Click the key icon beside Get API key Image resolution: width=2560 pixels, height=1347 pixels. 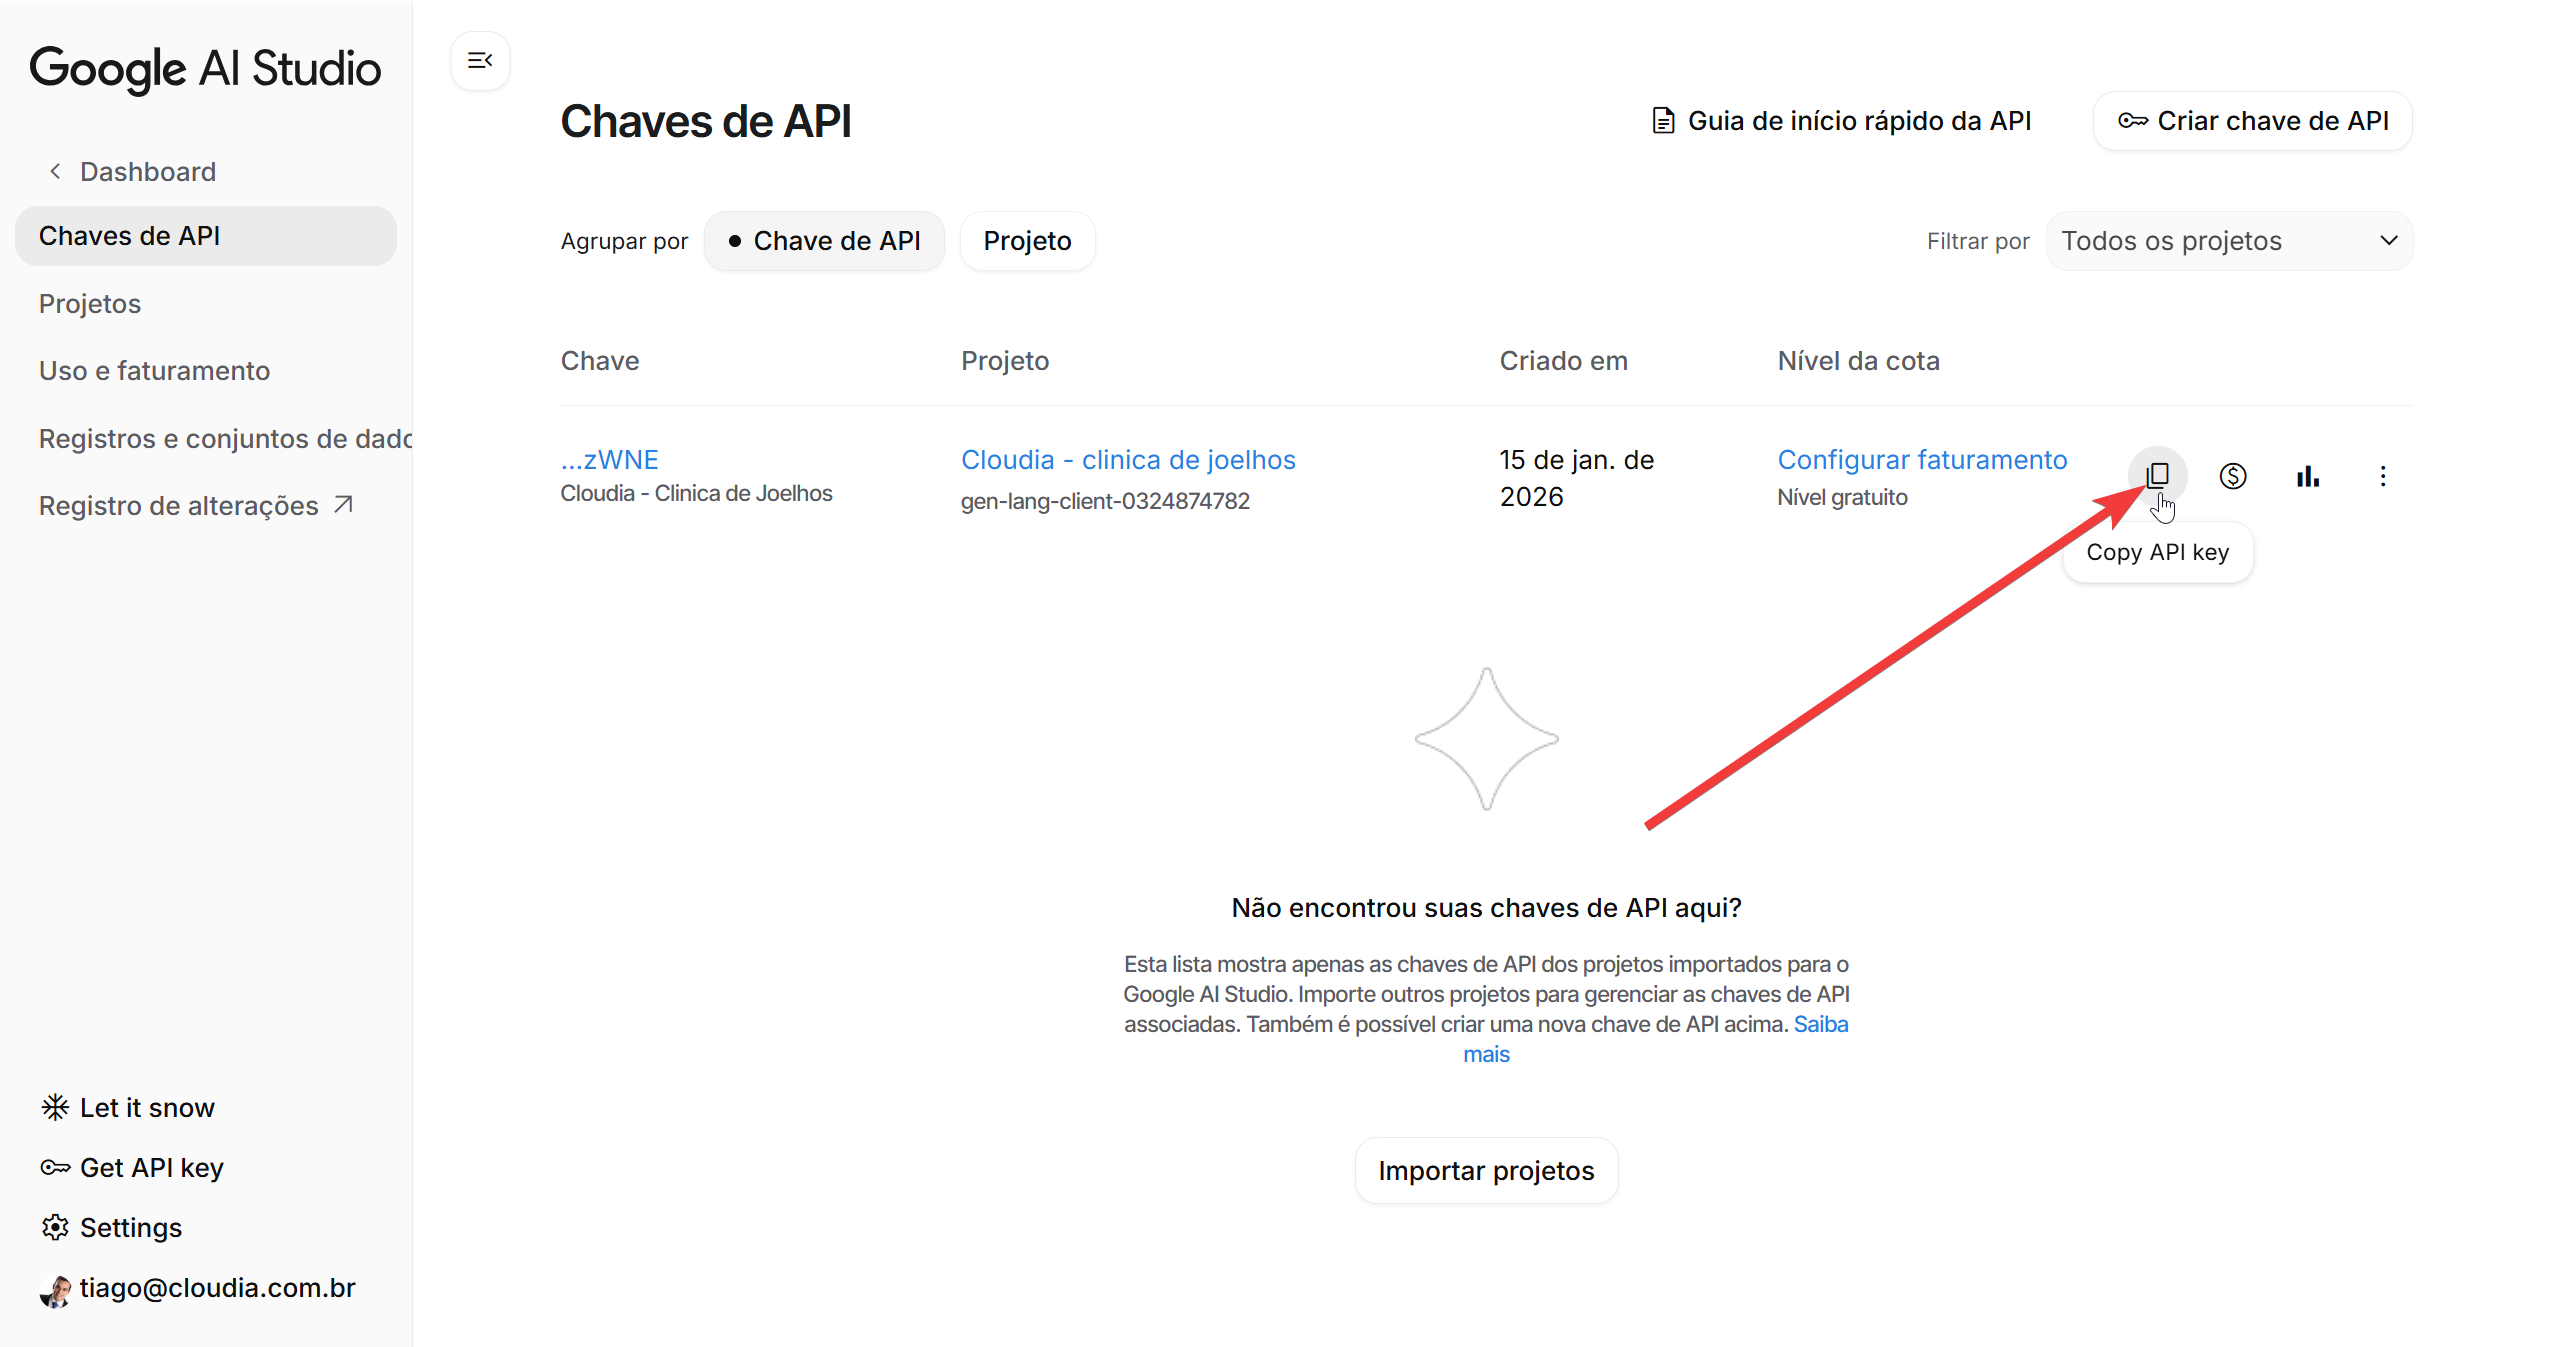click(55, 1167)
